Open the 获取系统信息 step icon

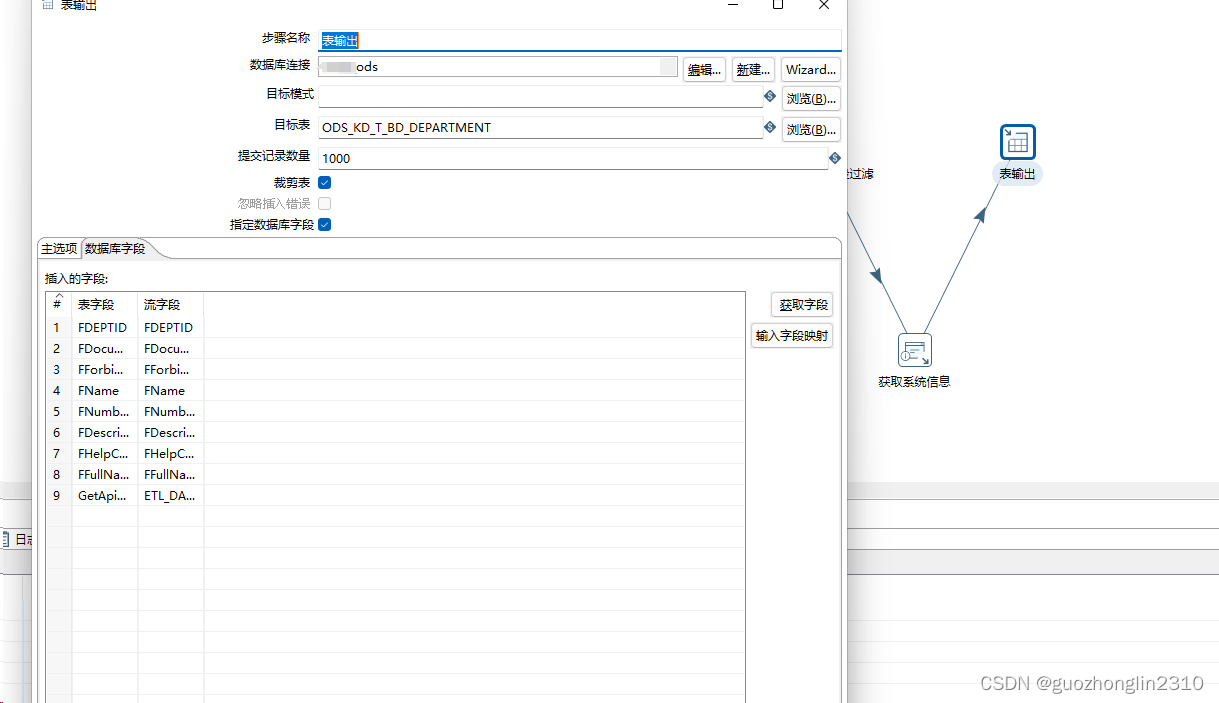point(913,351)
